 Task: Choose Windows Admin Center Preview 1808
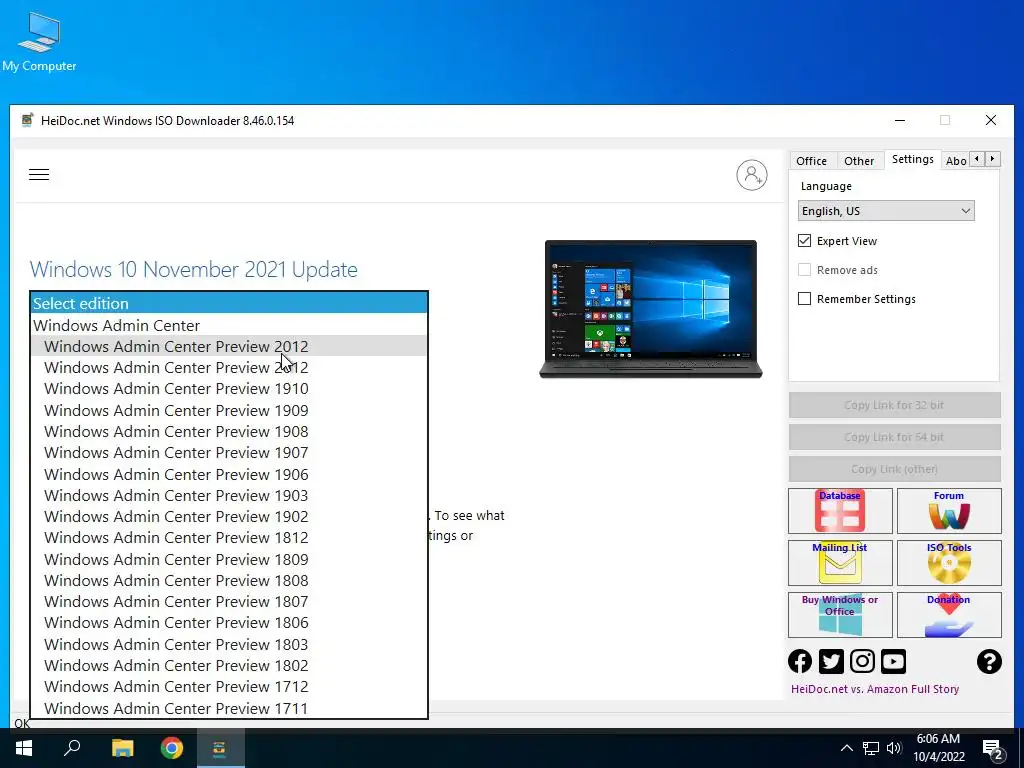[x=229, y=581]
